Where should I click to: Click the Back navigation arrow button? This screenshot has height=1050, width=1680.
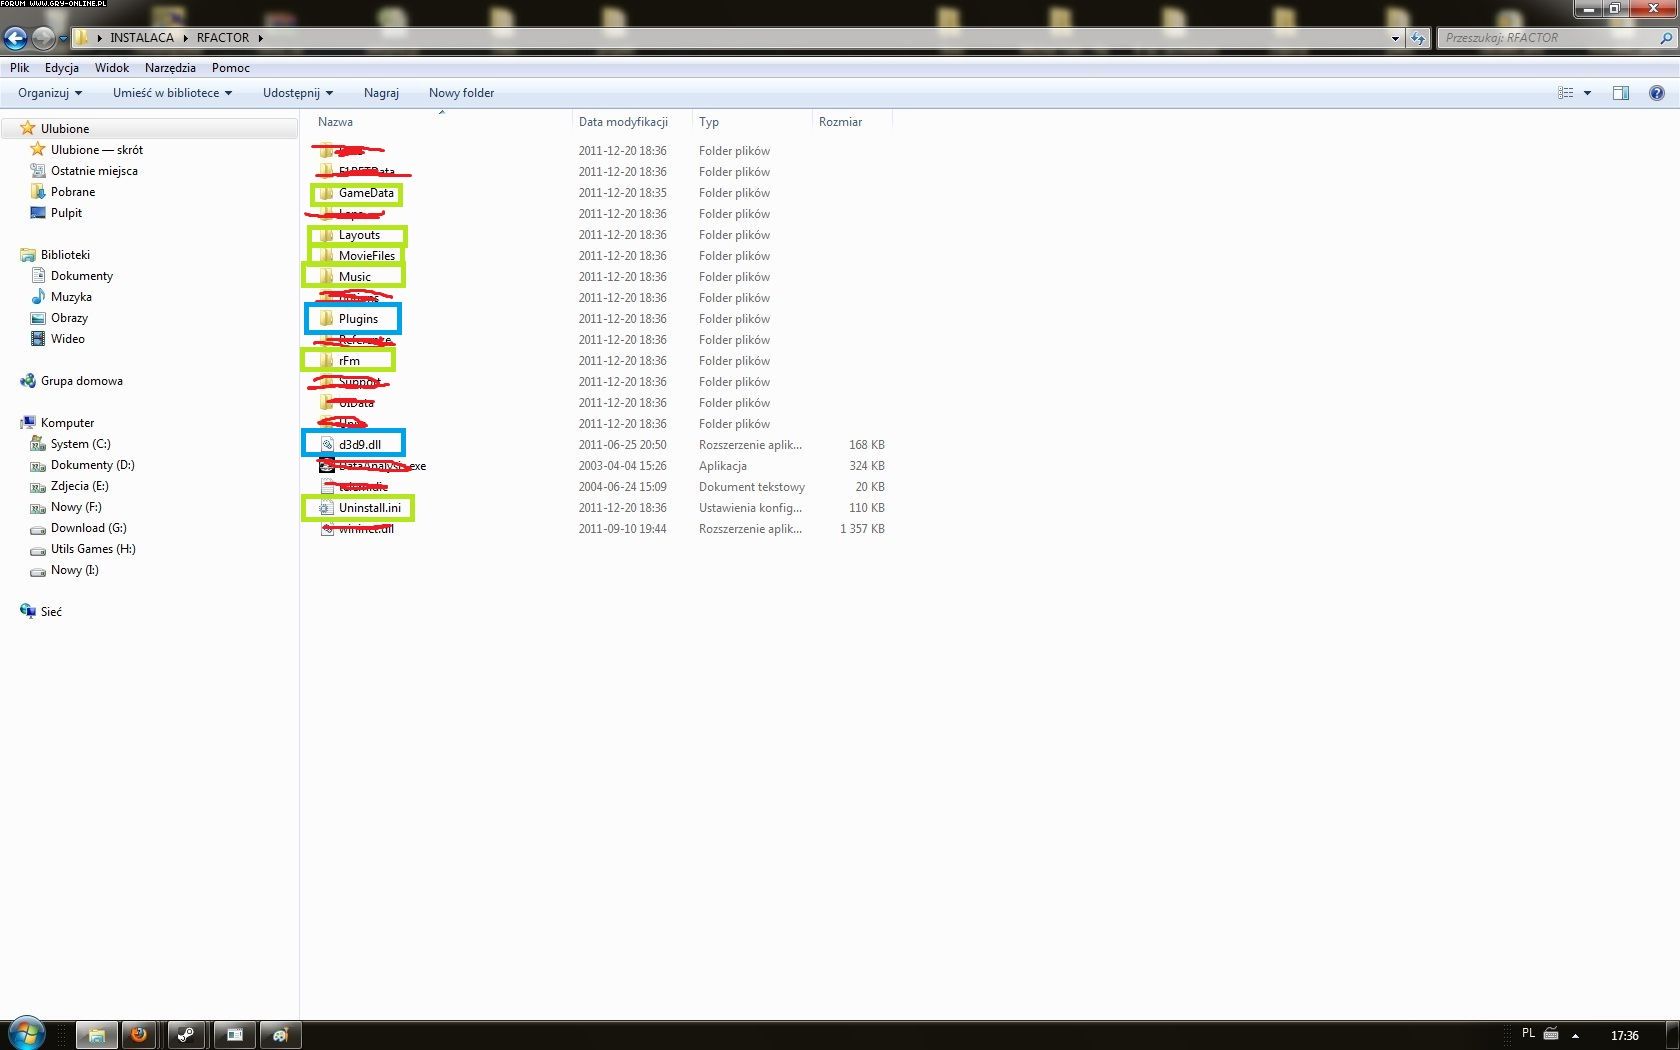click(15, 38)
